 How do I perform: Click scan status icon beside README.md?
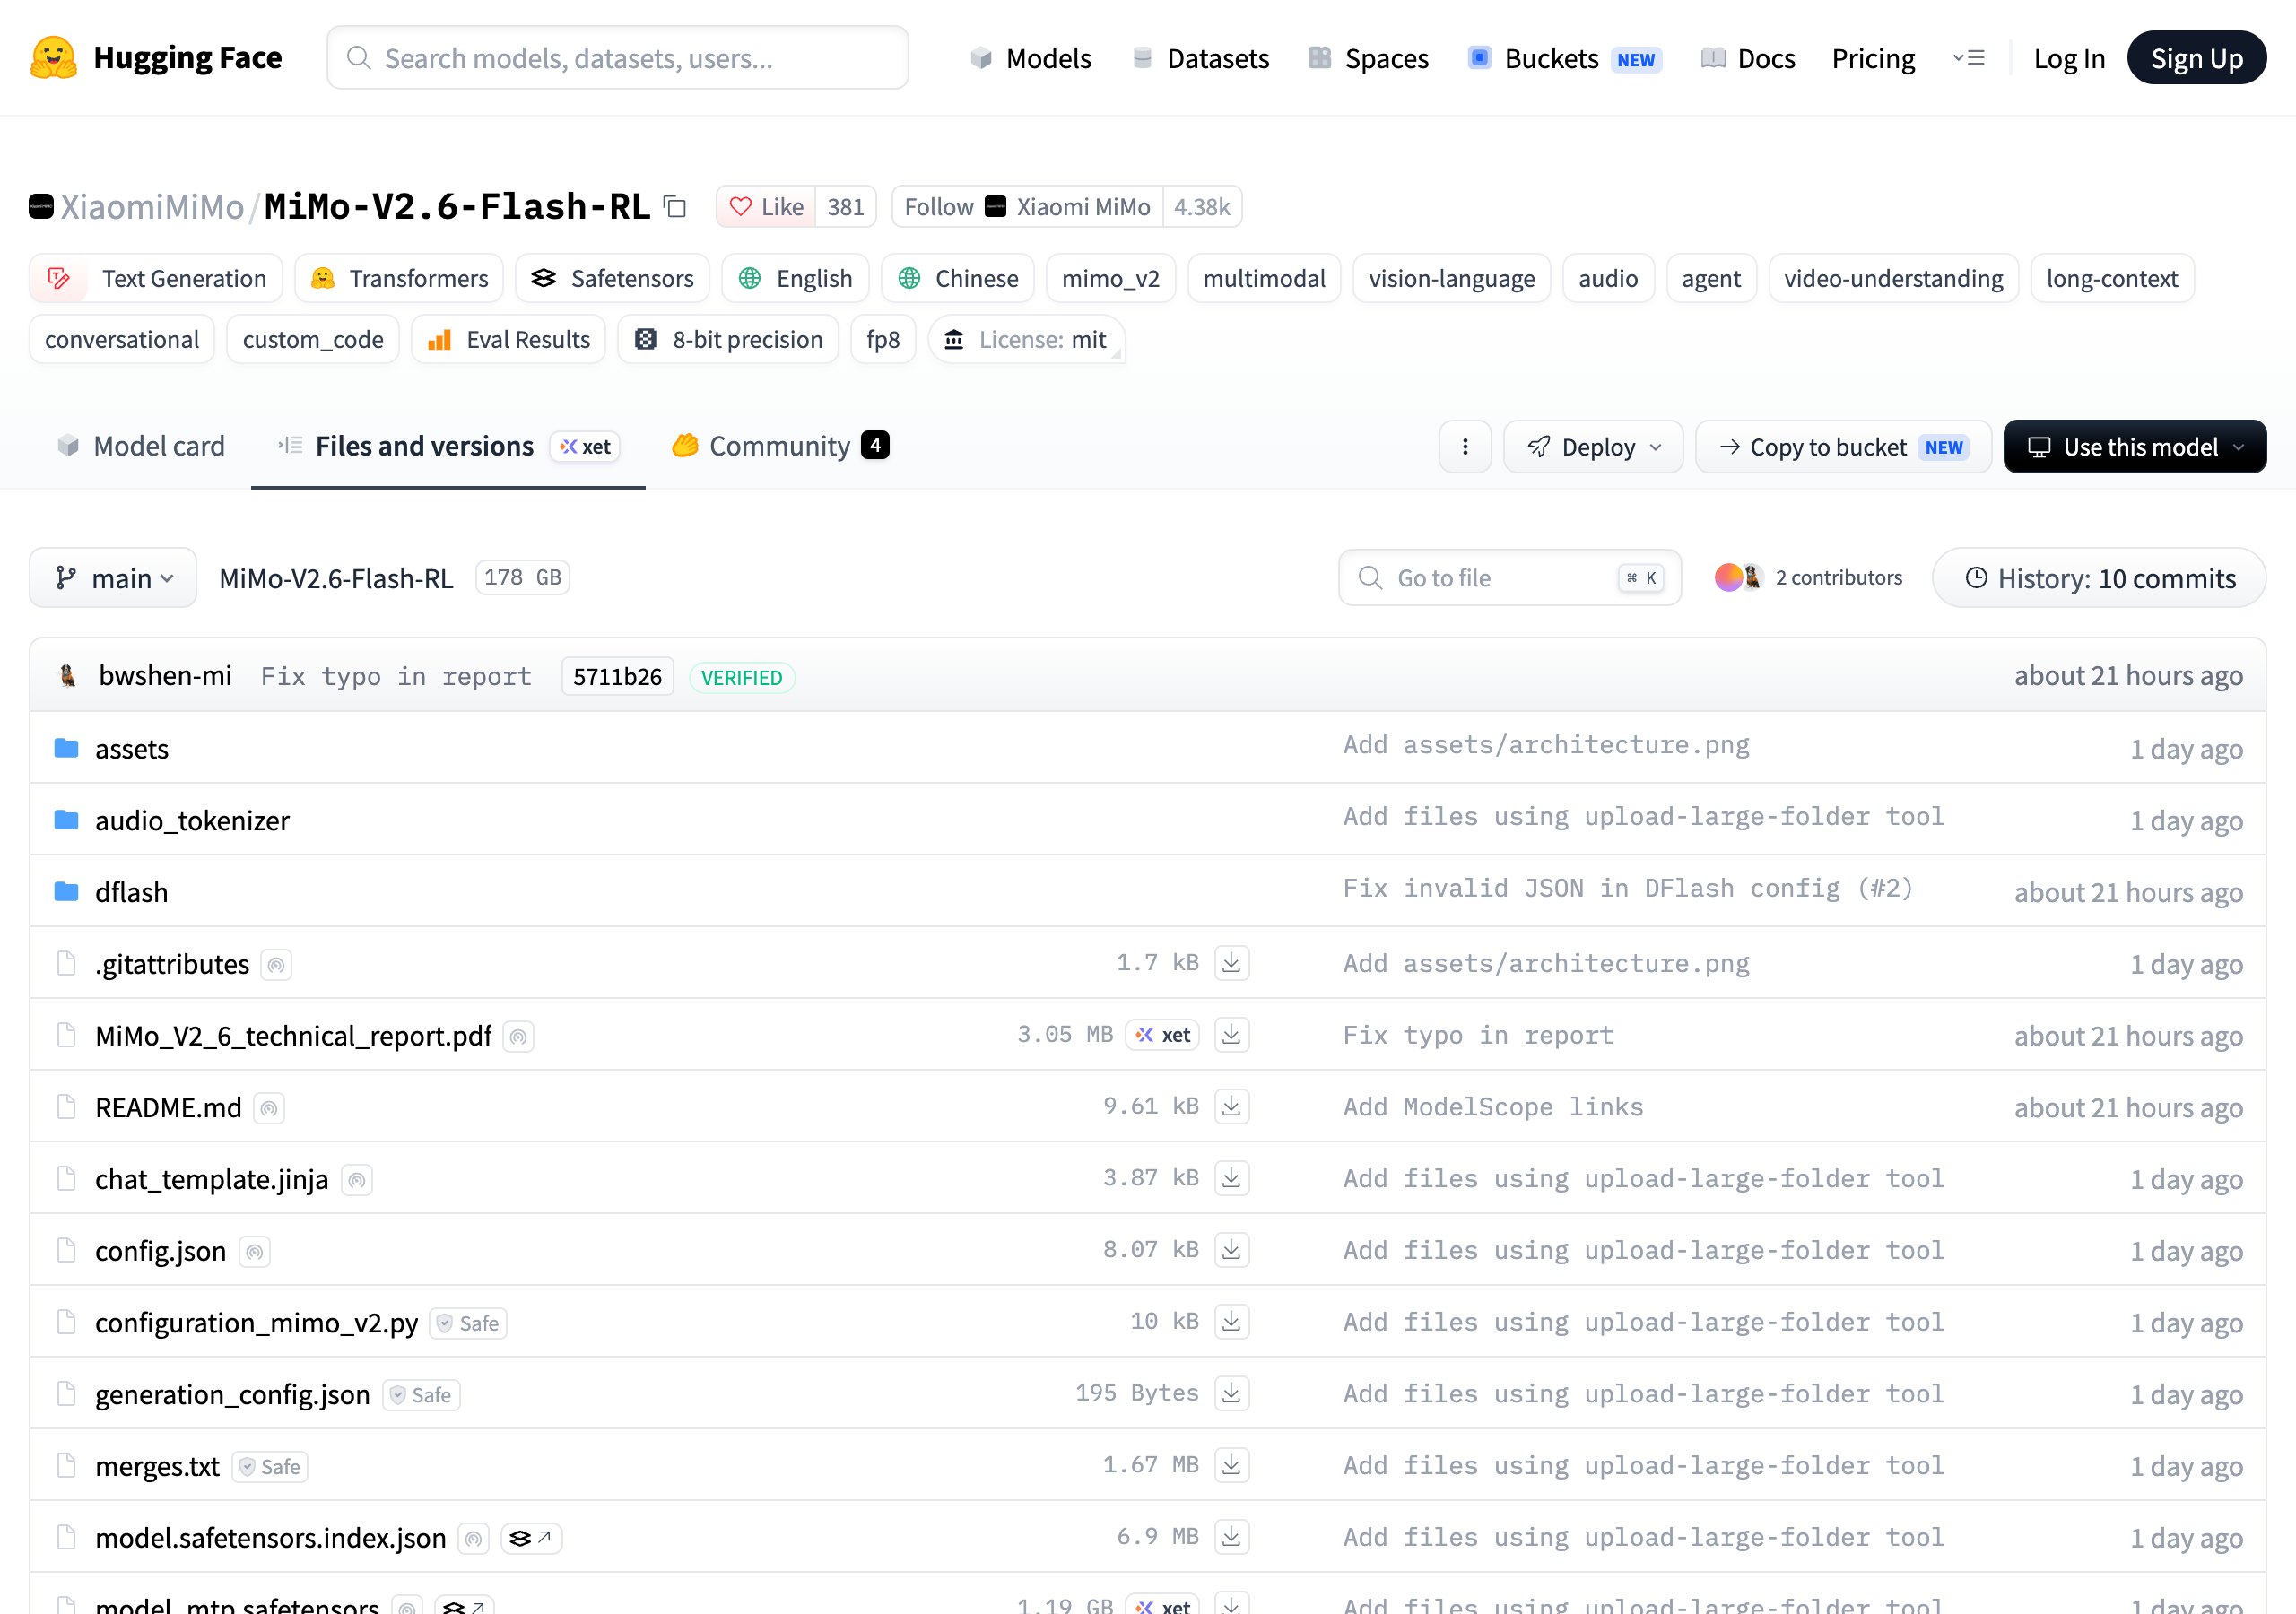269,1109
